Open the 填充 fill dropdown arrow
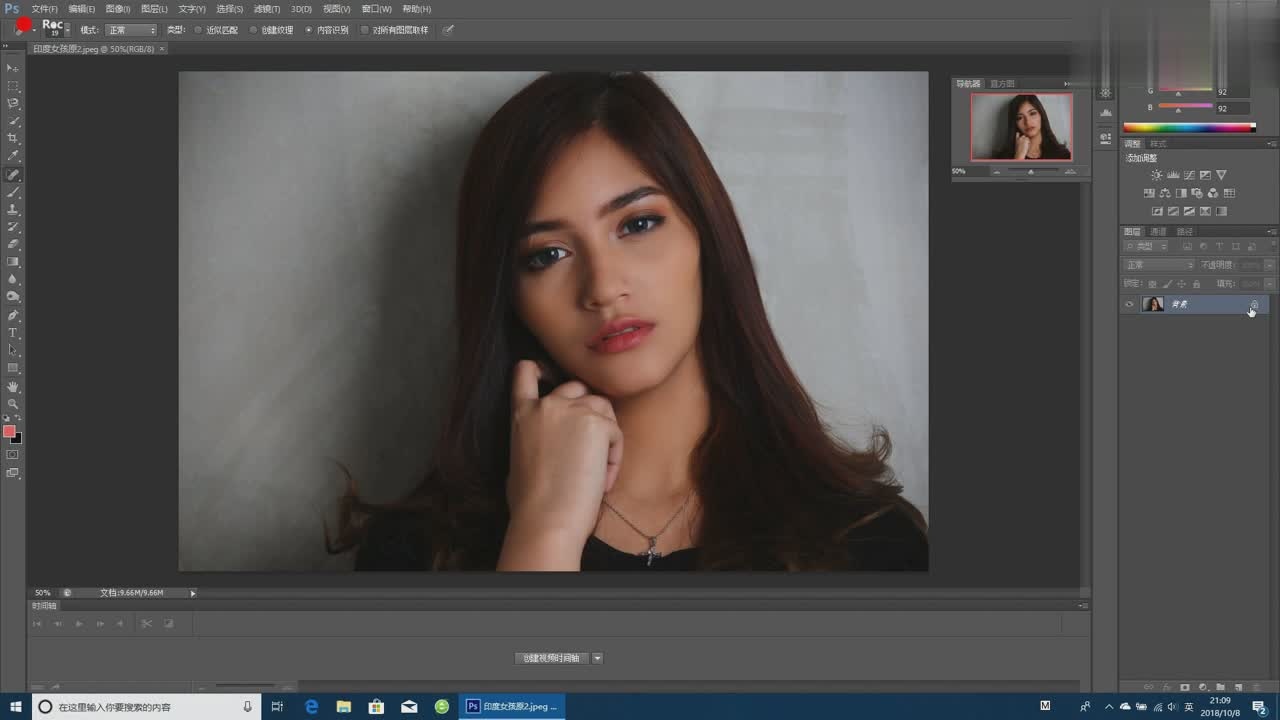 coord(1270,284)
